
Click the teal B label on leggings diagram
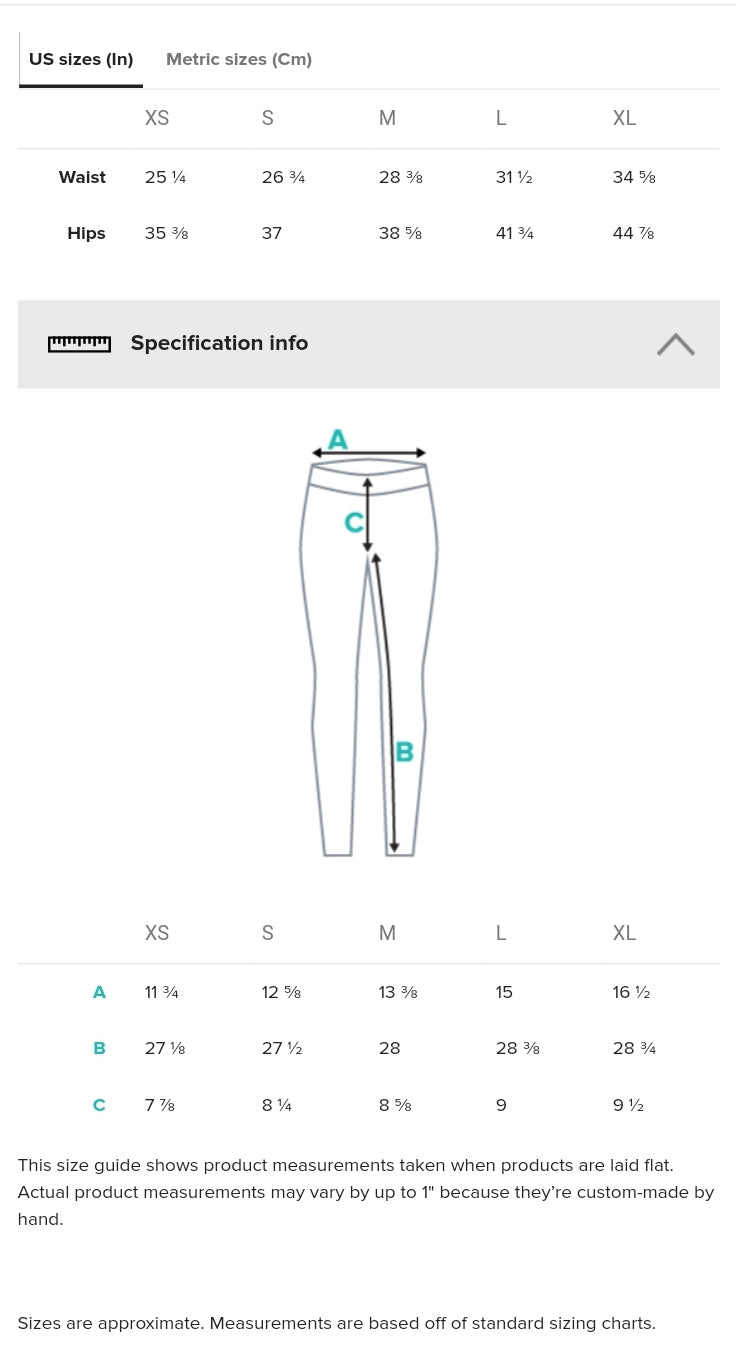tap(404, 751)
